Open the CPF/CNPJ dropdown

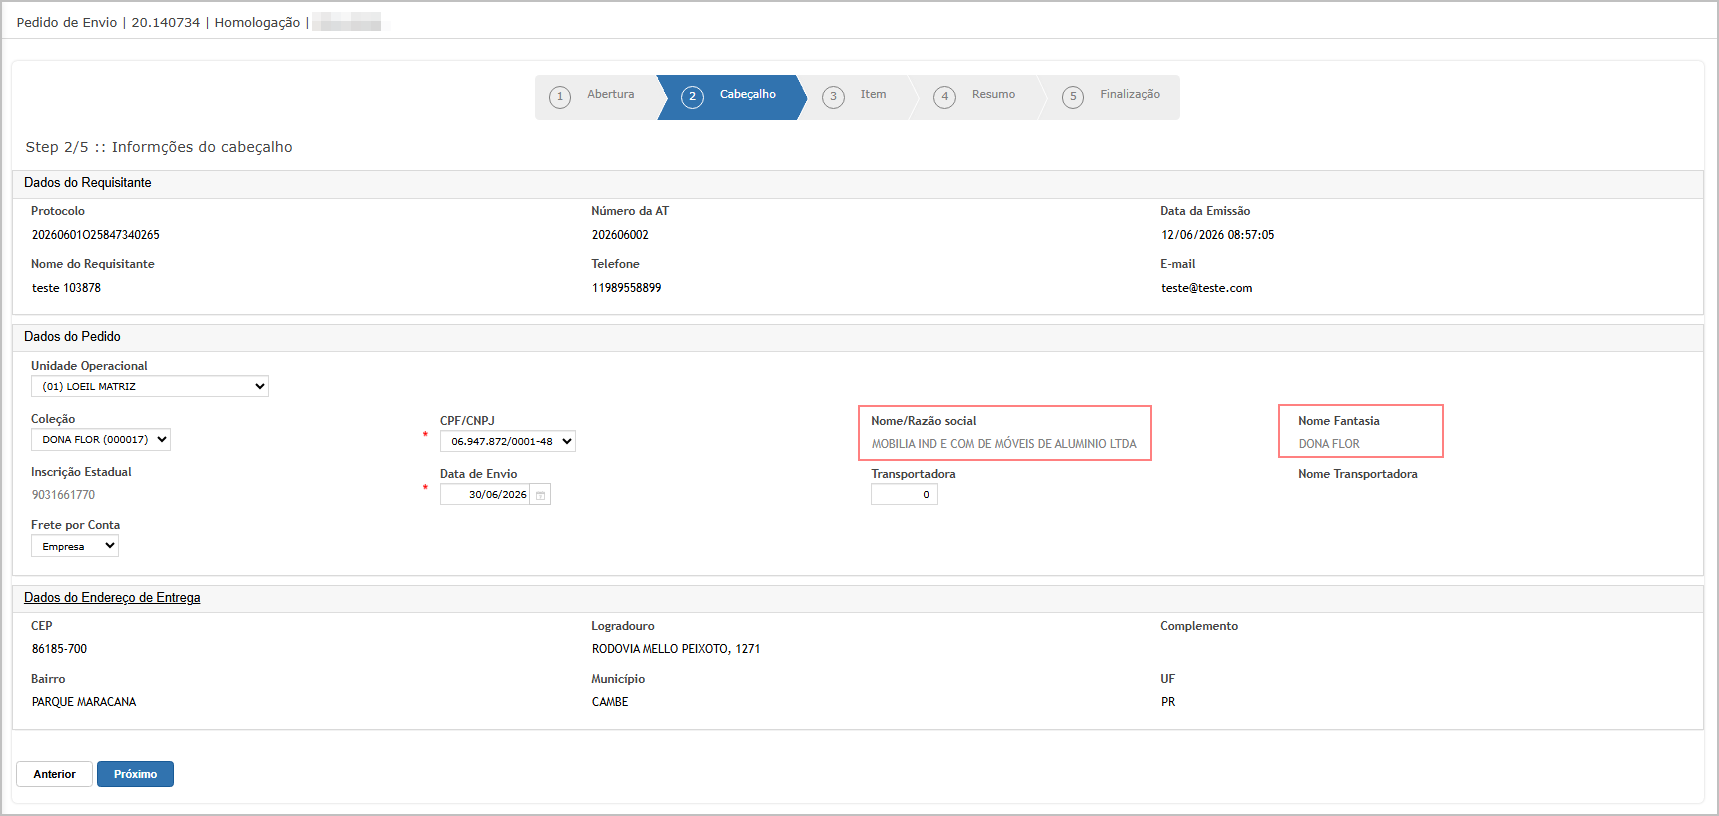508,441
